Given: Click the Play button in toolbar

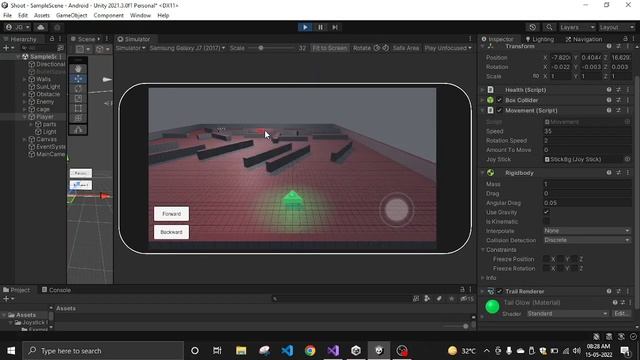Looking at the screenshot, I should pos(305,27).
